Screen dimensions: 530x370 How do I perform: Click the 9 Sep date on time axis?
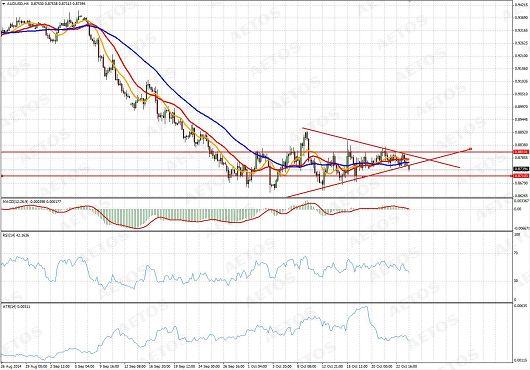[x=109, y=366]
